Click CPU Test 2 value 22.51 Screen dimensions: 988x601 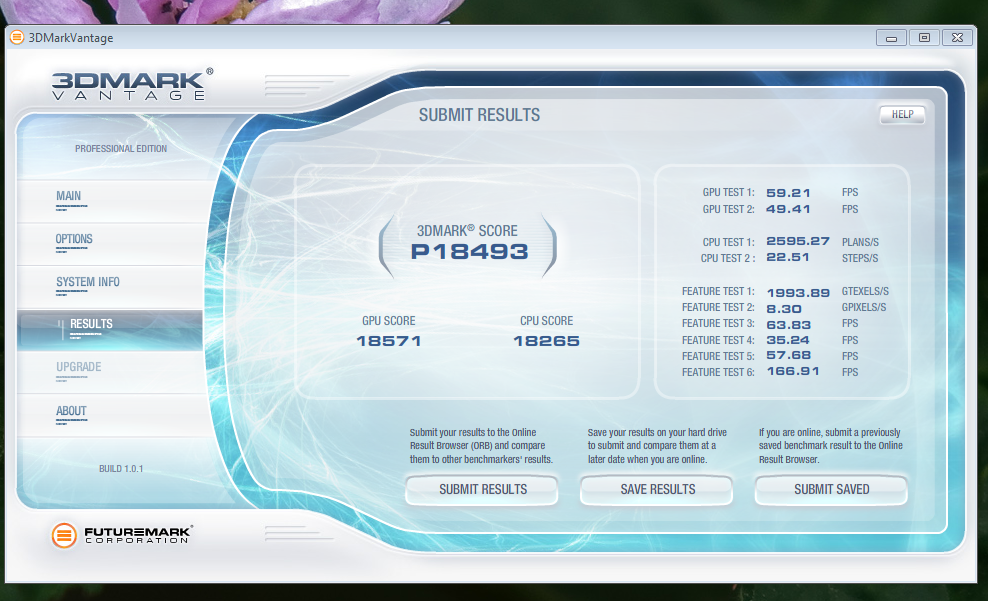click(x=788, y=257)
